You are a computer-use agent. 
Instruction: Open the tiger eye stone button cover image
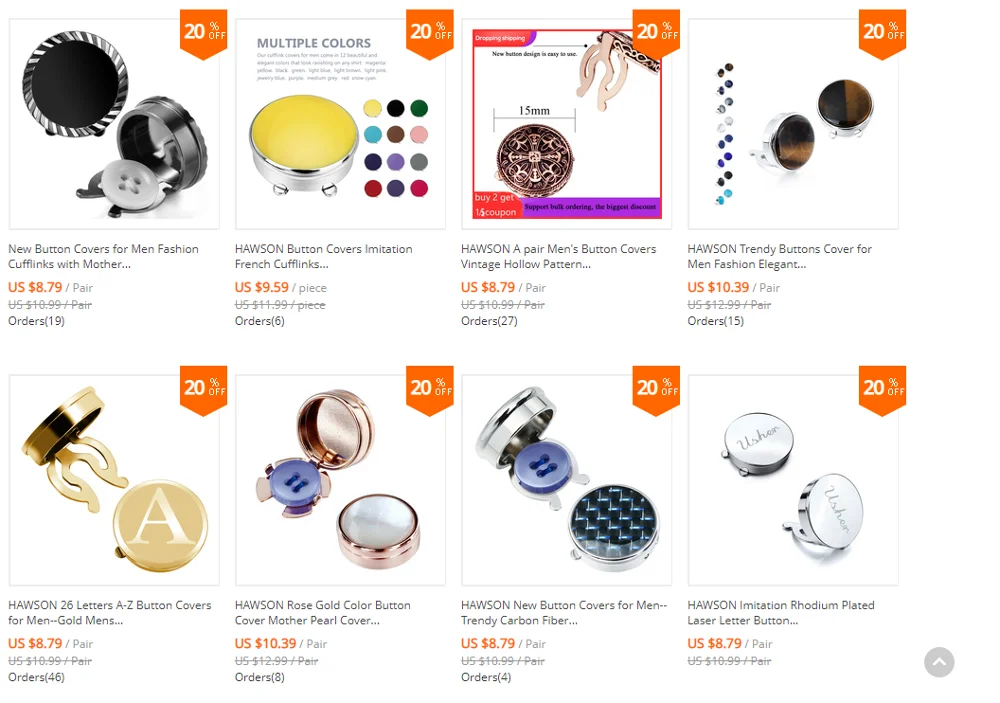coord(793,124)
